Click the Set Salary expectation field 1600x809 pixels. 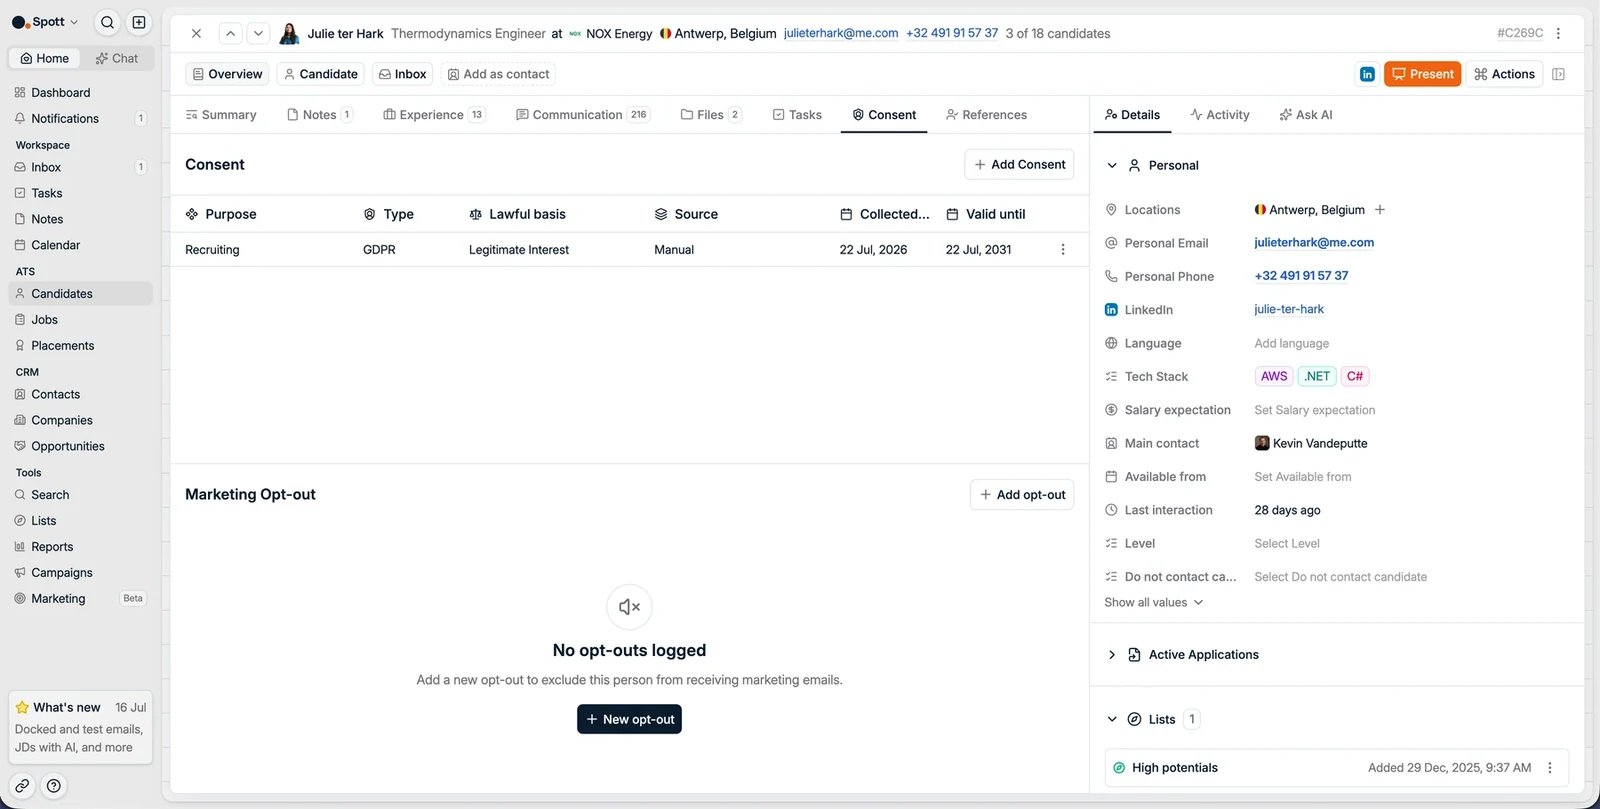pos(1314,410)
